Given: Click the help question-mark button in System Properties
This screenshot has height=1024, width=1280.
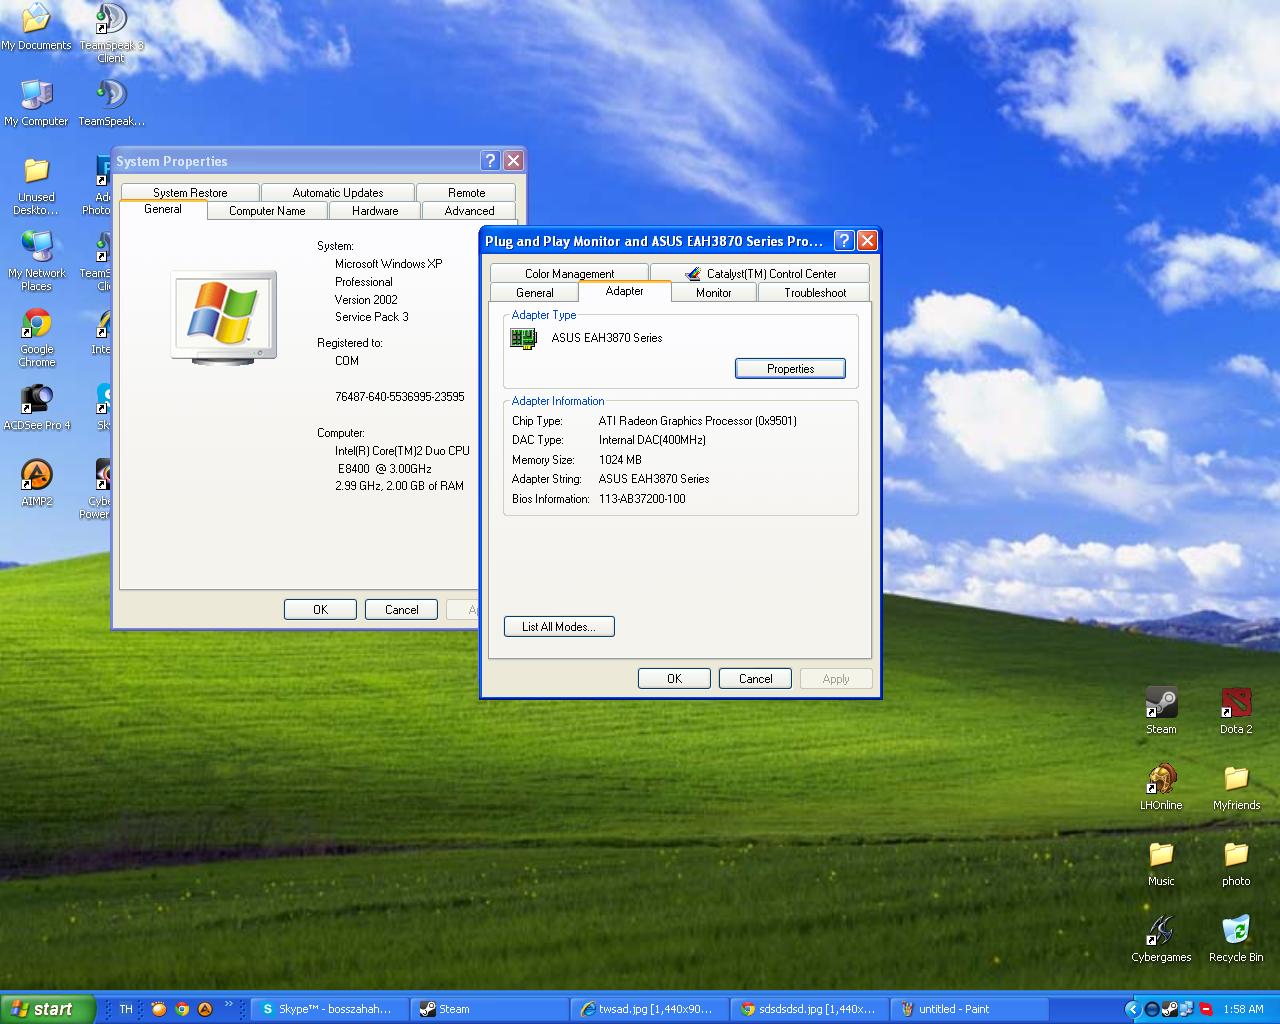Looking at the screenshot, I should tap(490, 161).
